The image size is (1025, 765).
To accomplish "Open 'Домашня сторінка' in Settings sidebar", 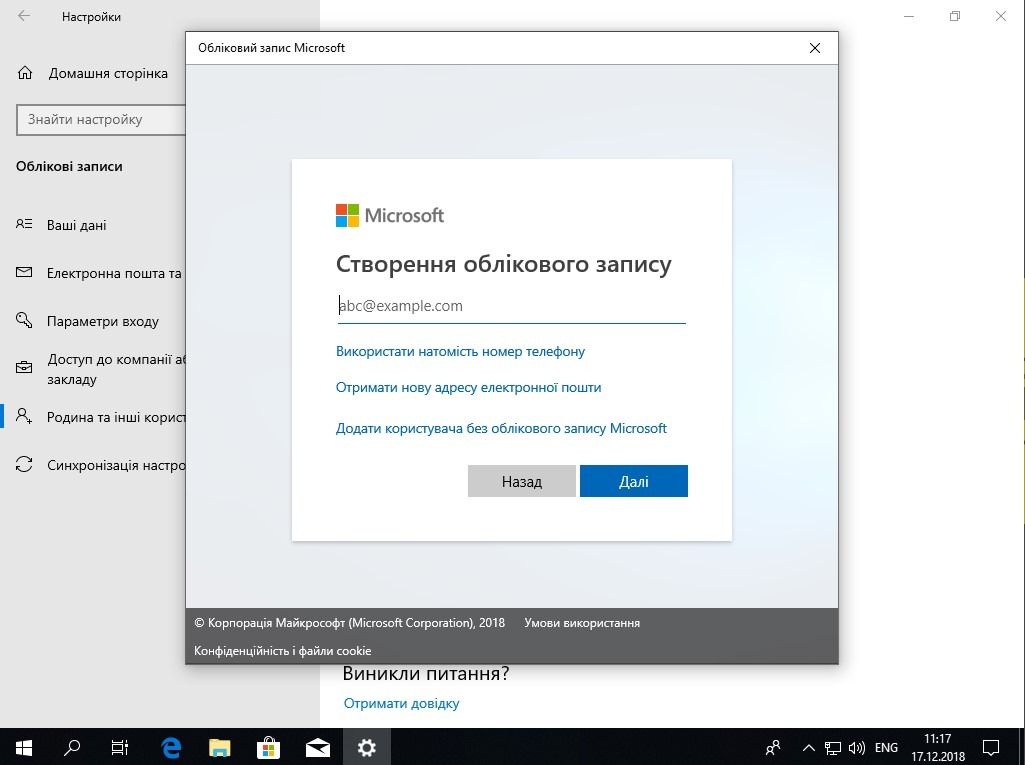I will [108, 73].
